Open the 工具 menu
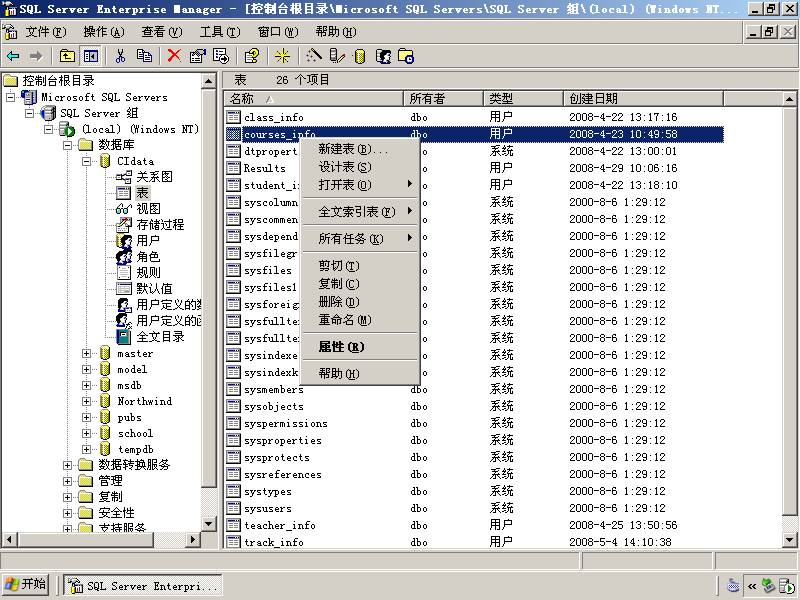The image size is (800, 600). tap(219, 32)
